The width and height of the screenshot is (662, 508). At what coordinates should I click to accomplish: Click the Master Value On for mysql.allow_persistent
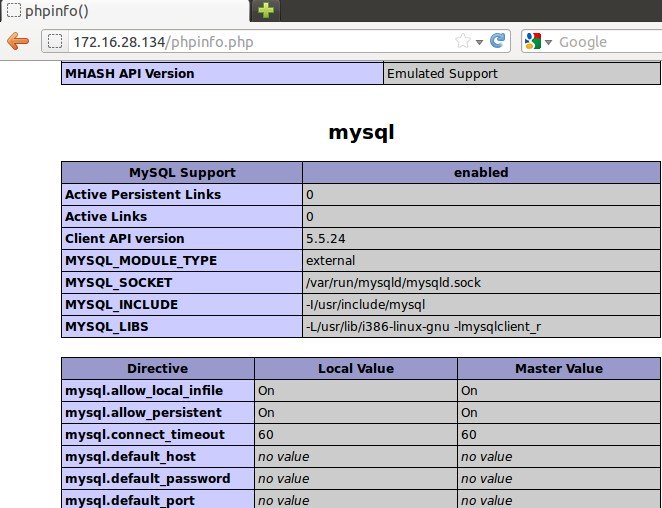tap(469, 413)
